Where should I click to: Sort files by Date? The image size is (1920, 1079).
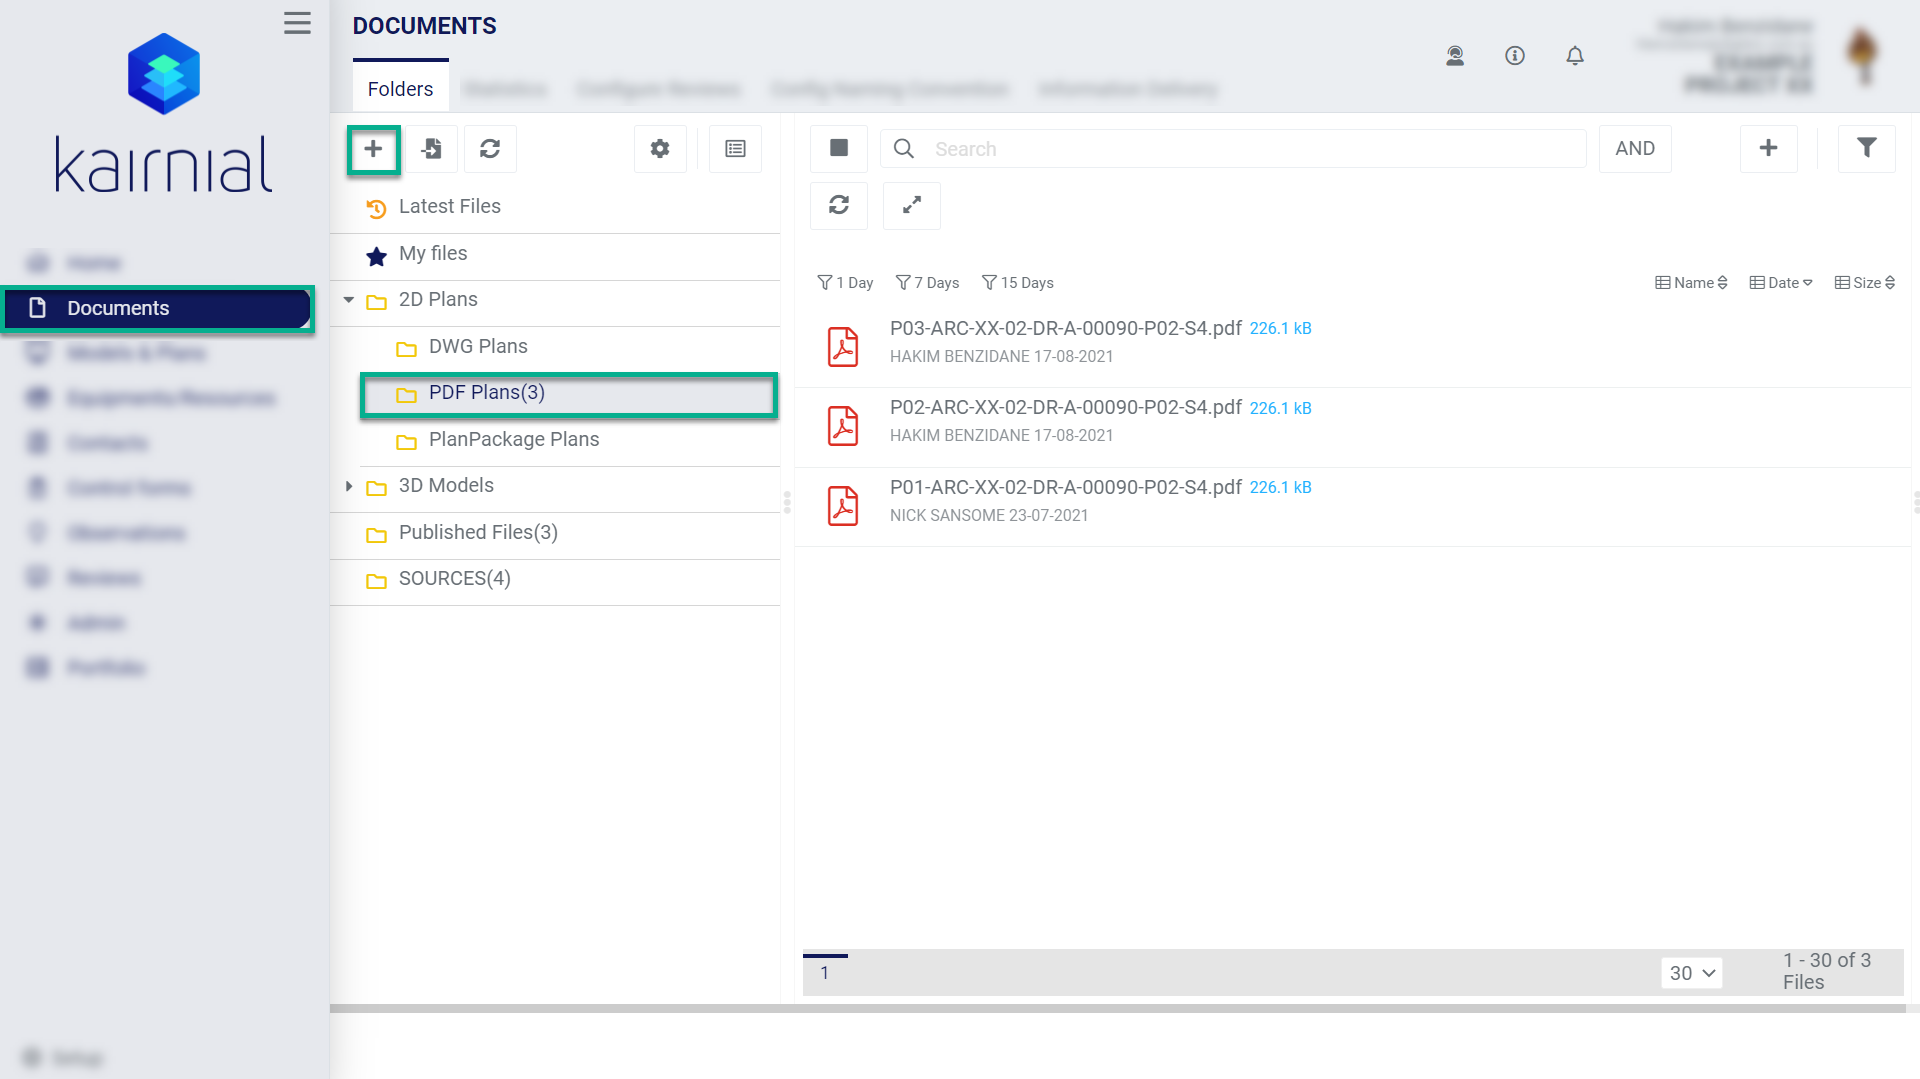(x=1781, y=283)
